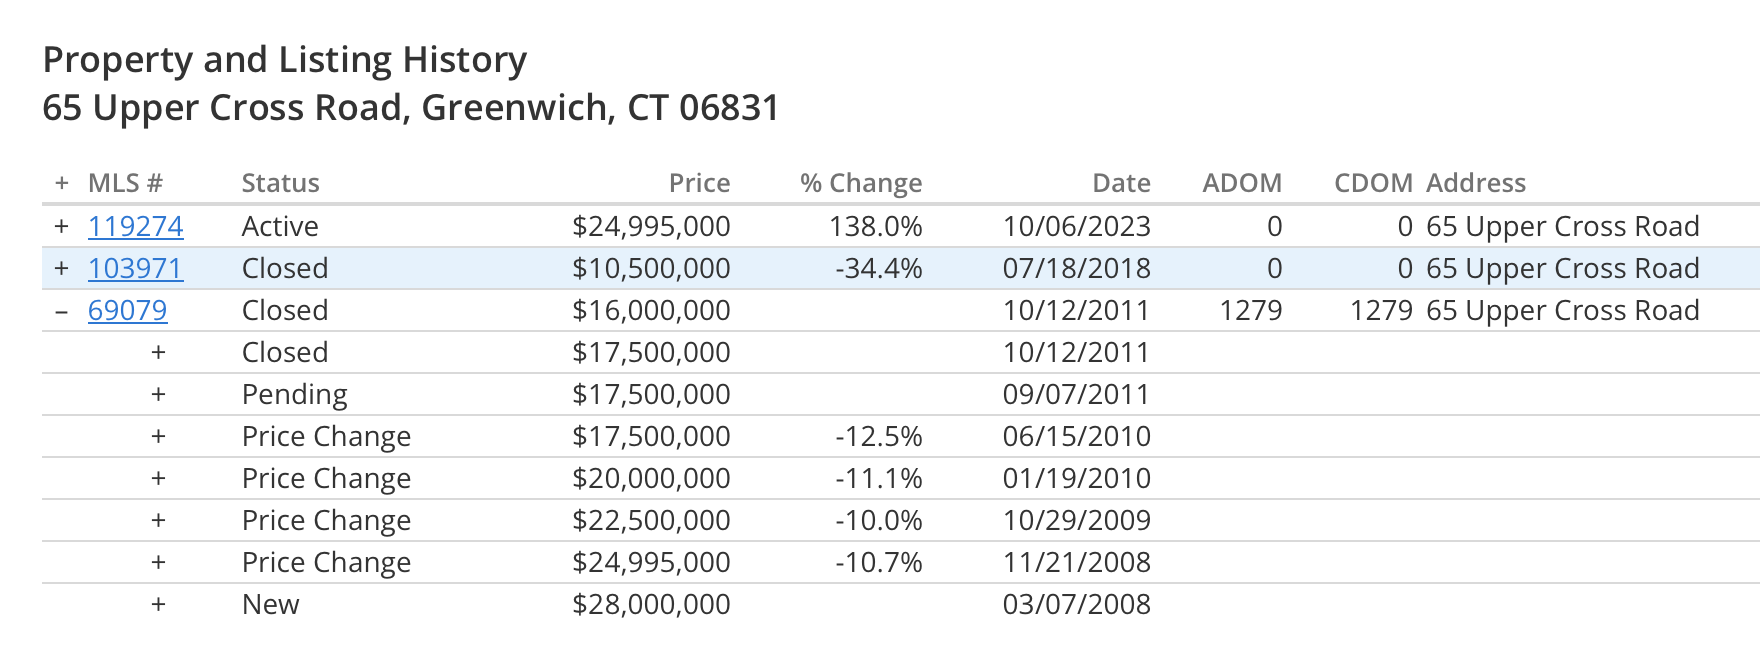Click the % Change column header
1760x660 pixels.
coord(861,183)
